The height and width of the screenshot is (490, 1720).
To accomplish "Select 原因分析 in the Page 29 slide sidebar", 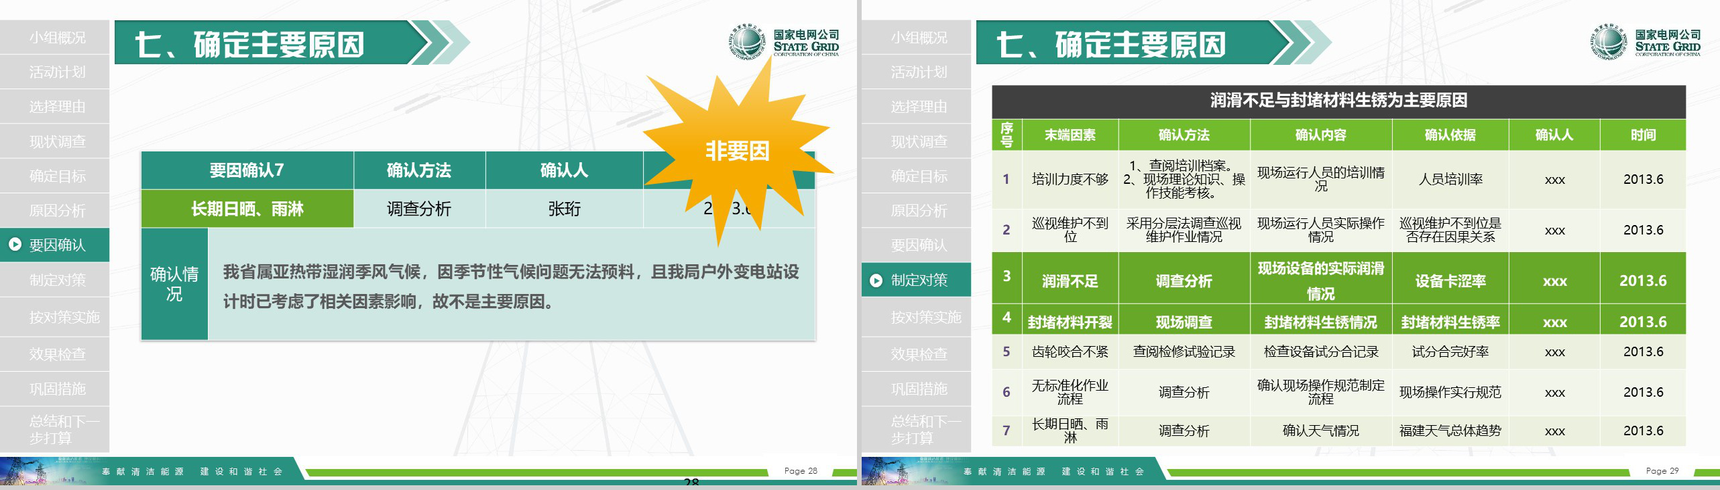I will [916, 210].
